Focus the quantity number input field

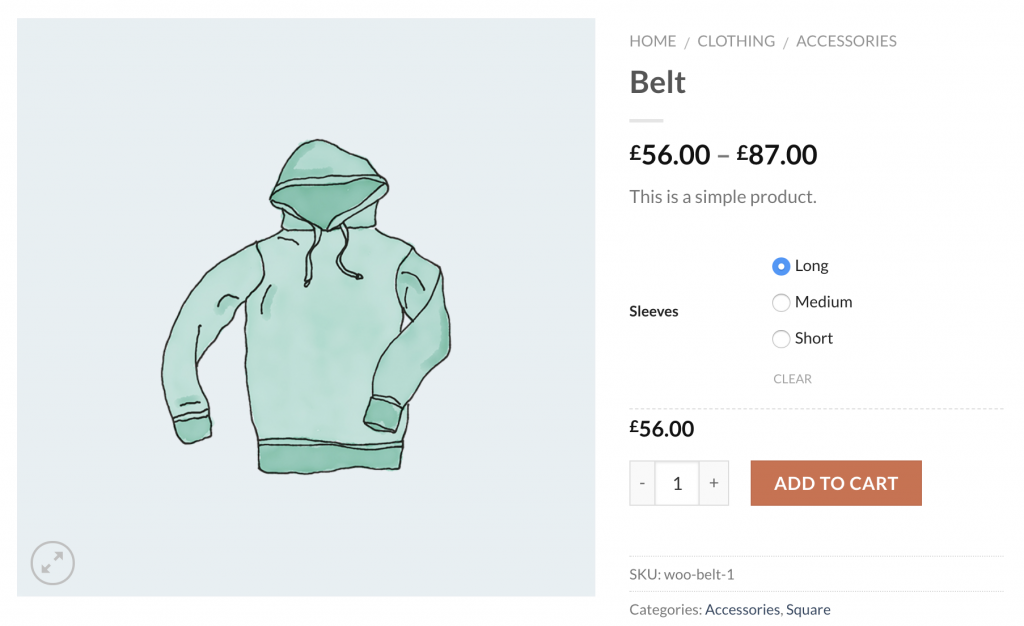point(677,483)
